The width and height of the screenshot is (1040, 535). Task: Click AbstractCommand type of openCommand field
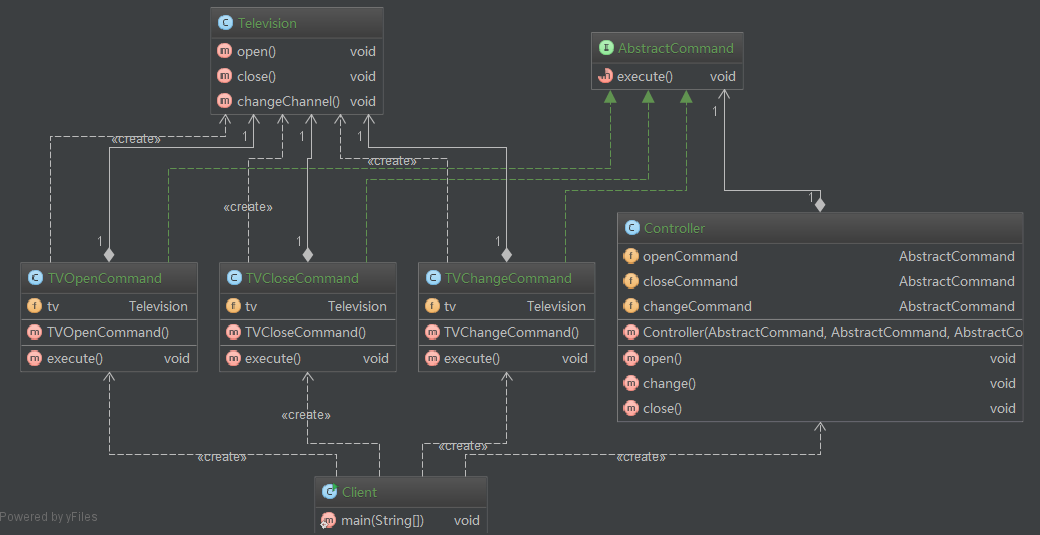pos(956,256)
